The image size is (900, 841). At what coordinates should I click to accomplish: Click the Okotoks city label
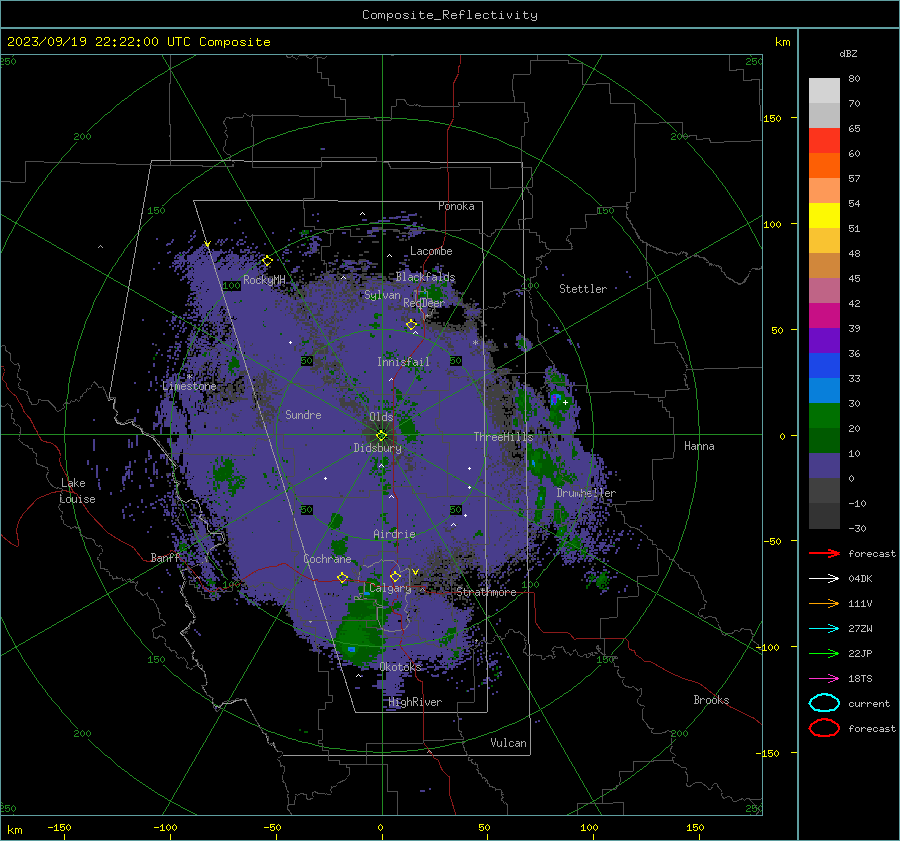tap(400, 667)
